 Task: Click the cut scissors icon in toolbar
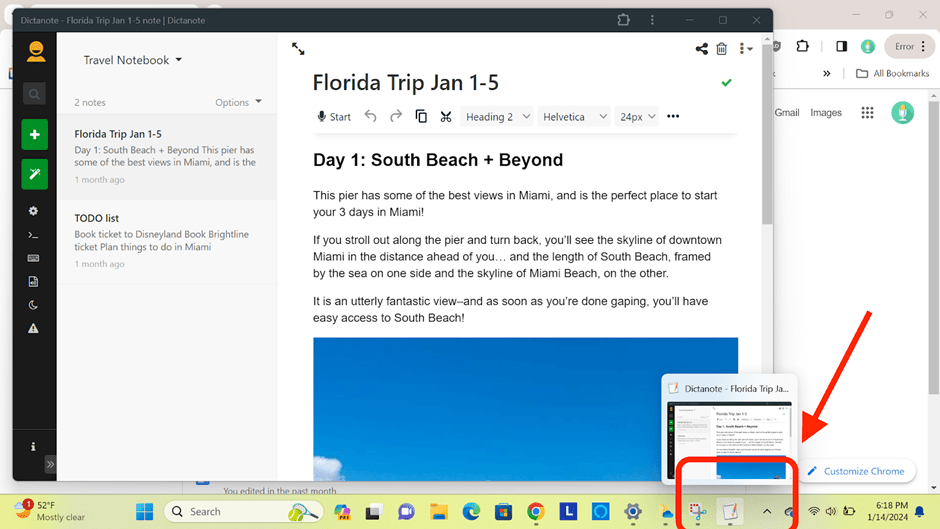(x=445, y=116)
